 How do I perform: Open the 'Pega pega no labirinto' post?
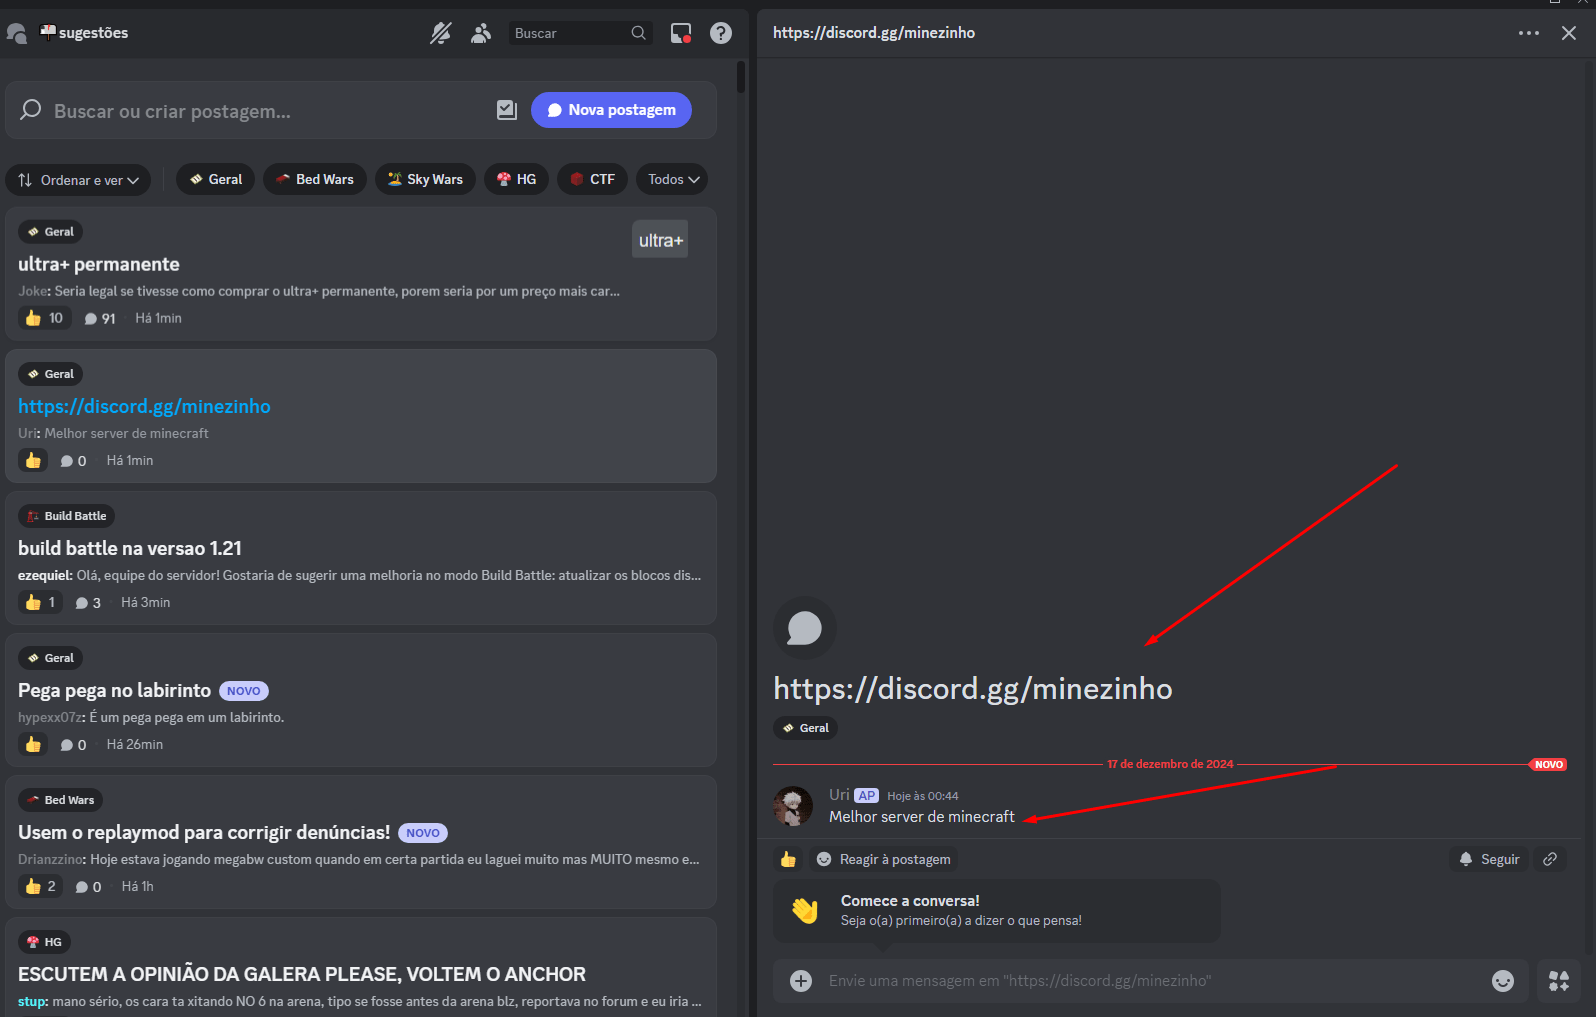click(114, 690)
